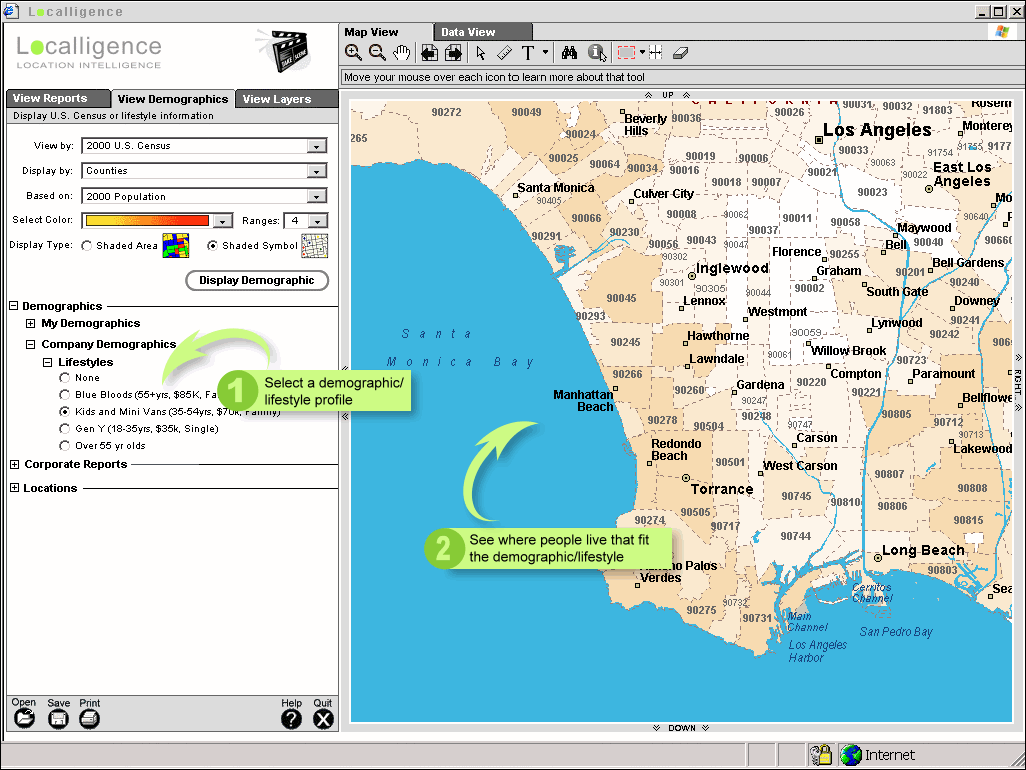Select the Text label tool
Viewport: 1026px width, 770px height.
click(x=528, y=53)
